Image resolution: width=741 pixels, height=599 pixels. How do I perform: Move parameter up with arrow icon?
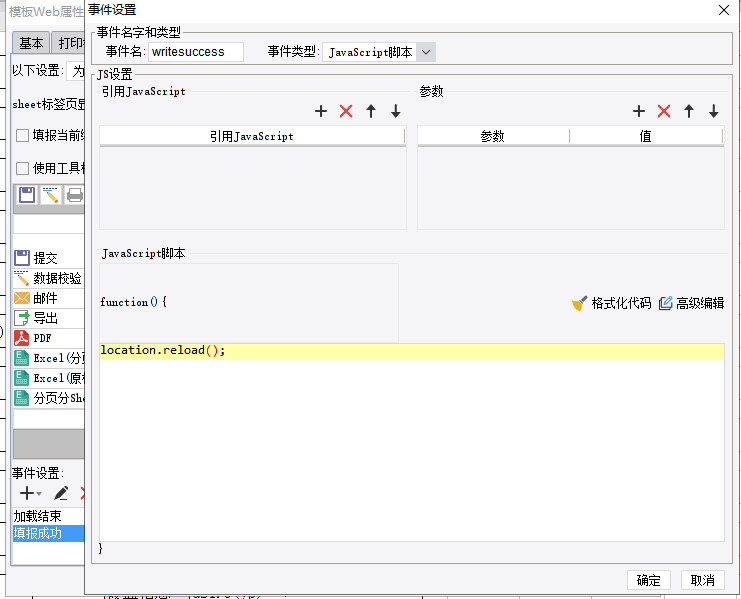(x=689, y=111)
